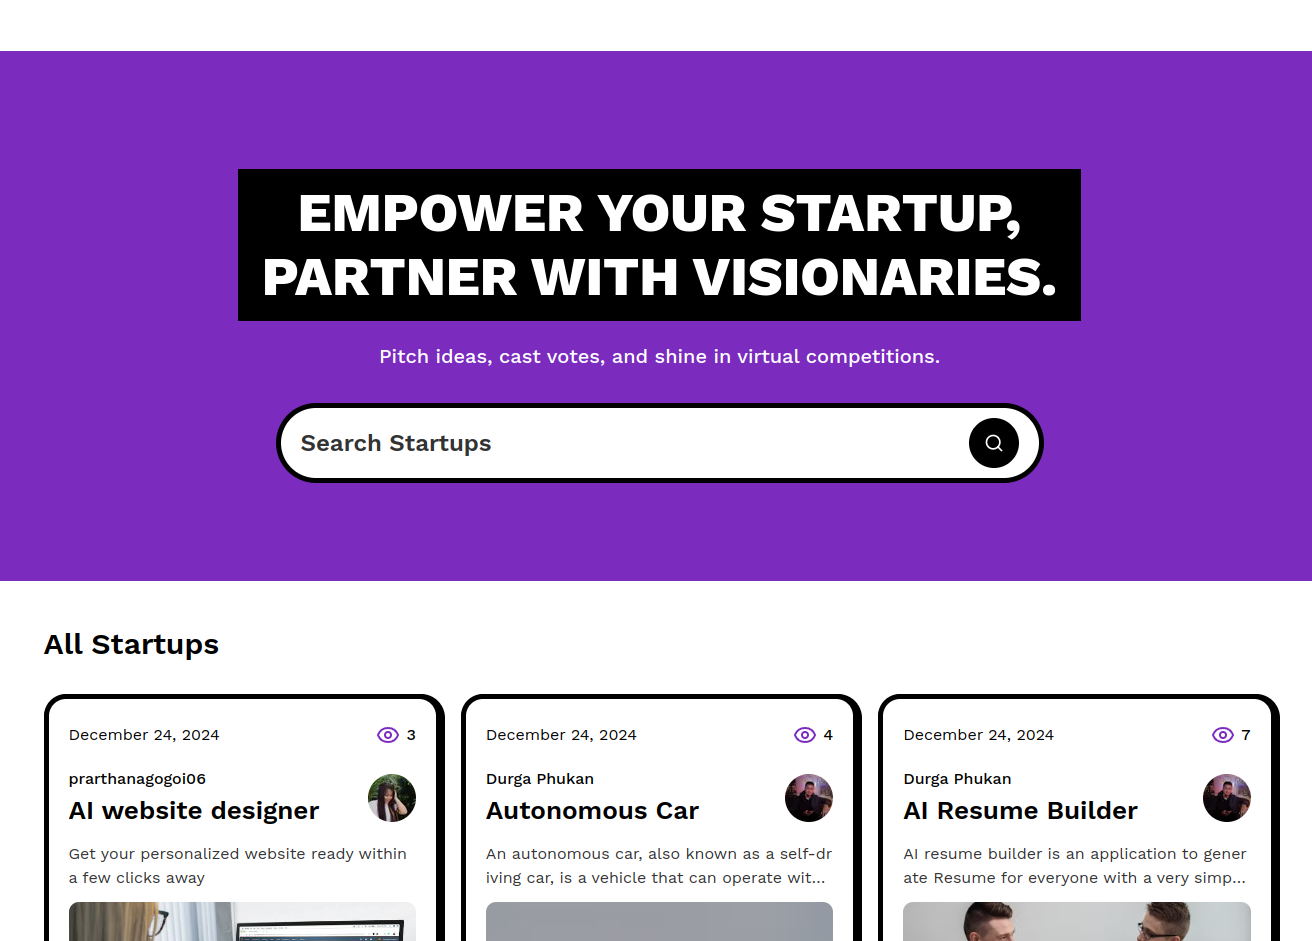Click the Autonomous Car card image
The width and height of the screenshot is (1312, 941).
click(659, 922)
